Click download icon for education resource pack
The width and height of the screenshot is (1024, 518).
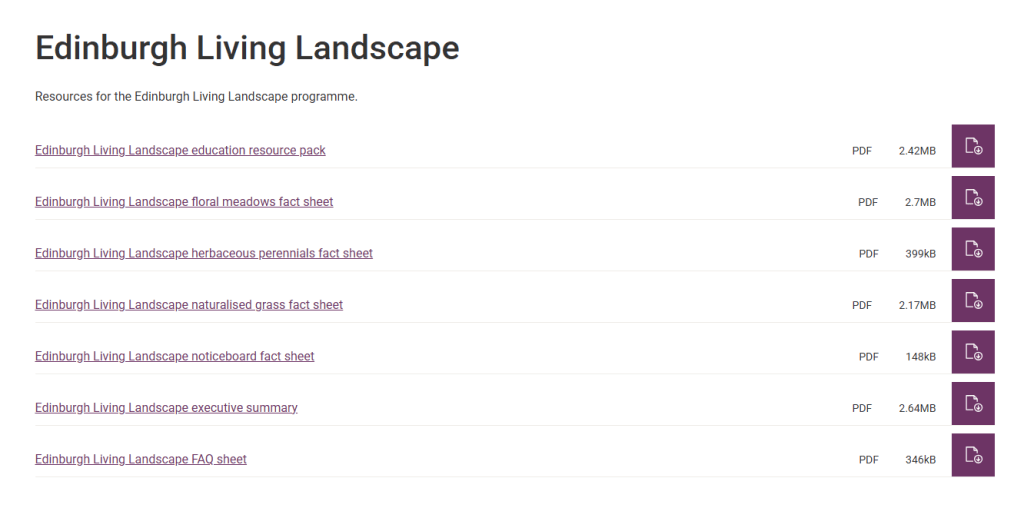[x=972, y=146]
